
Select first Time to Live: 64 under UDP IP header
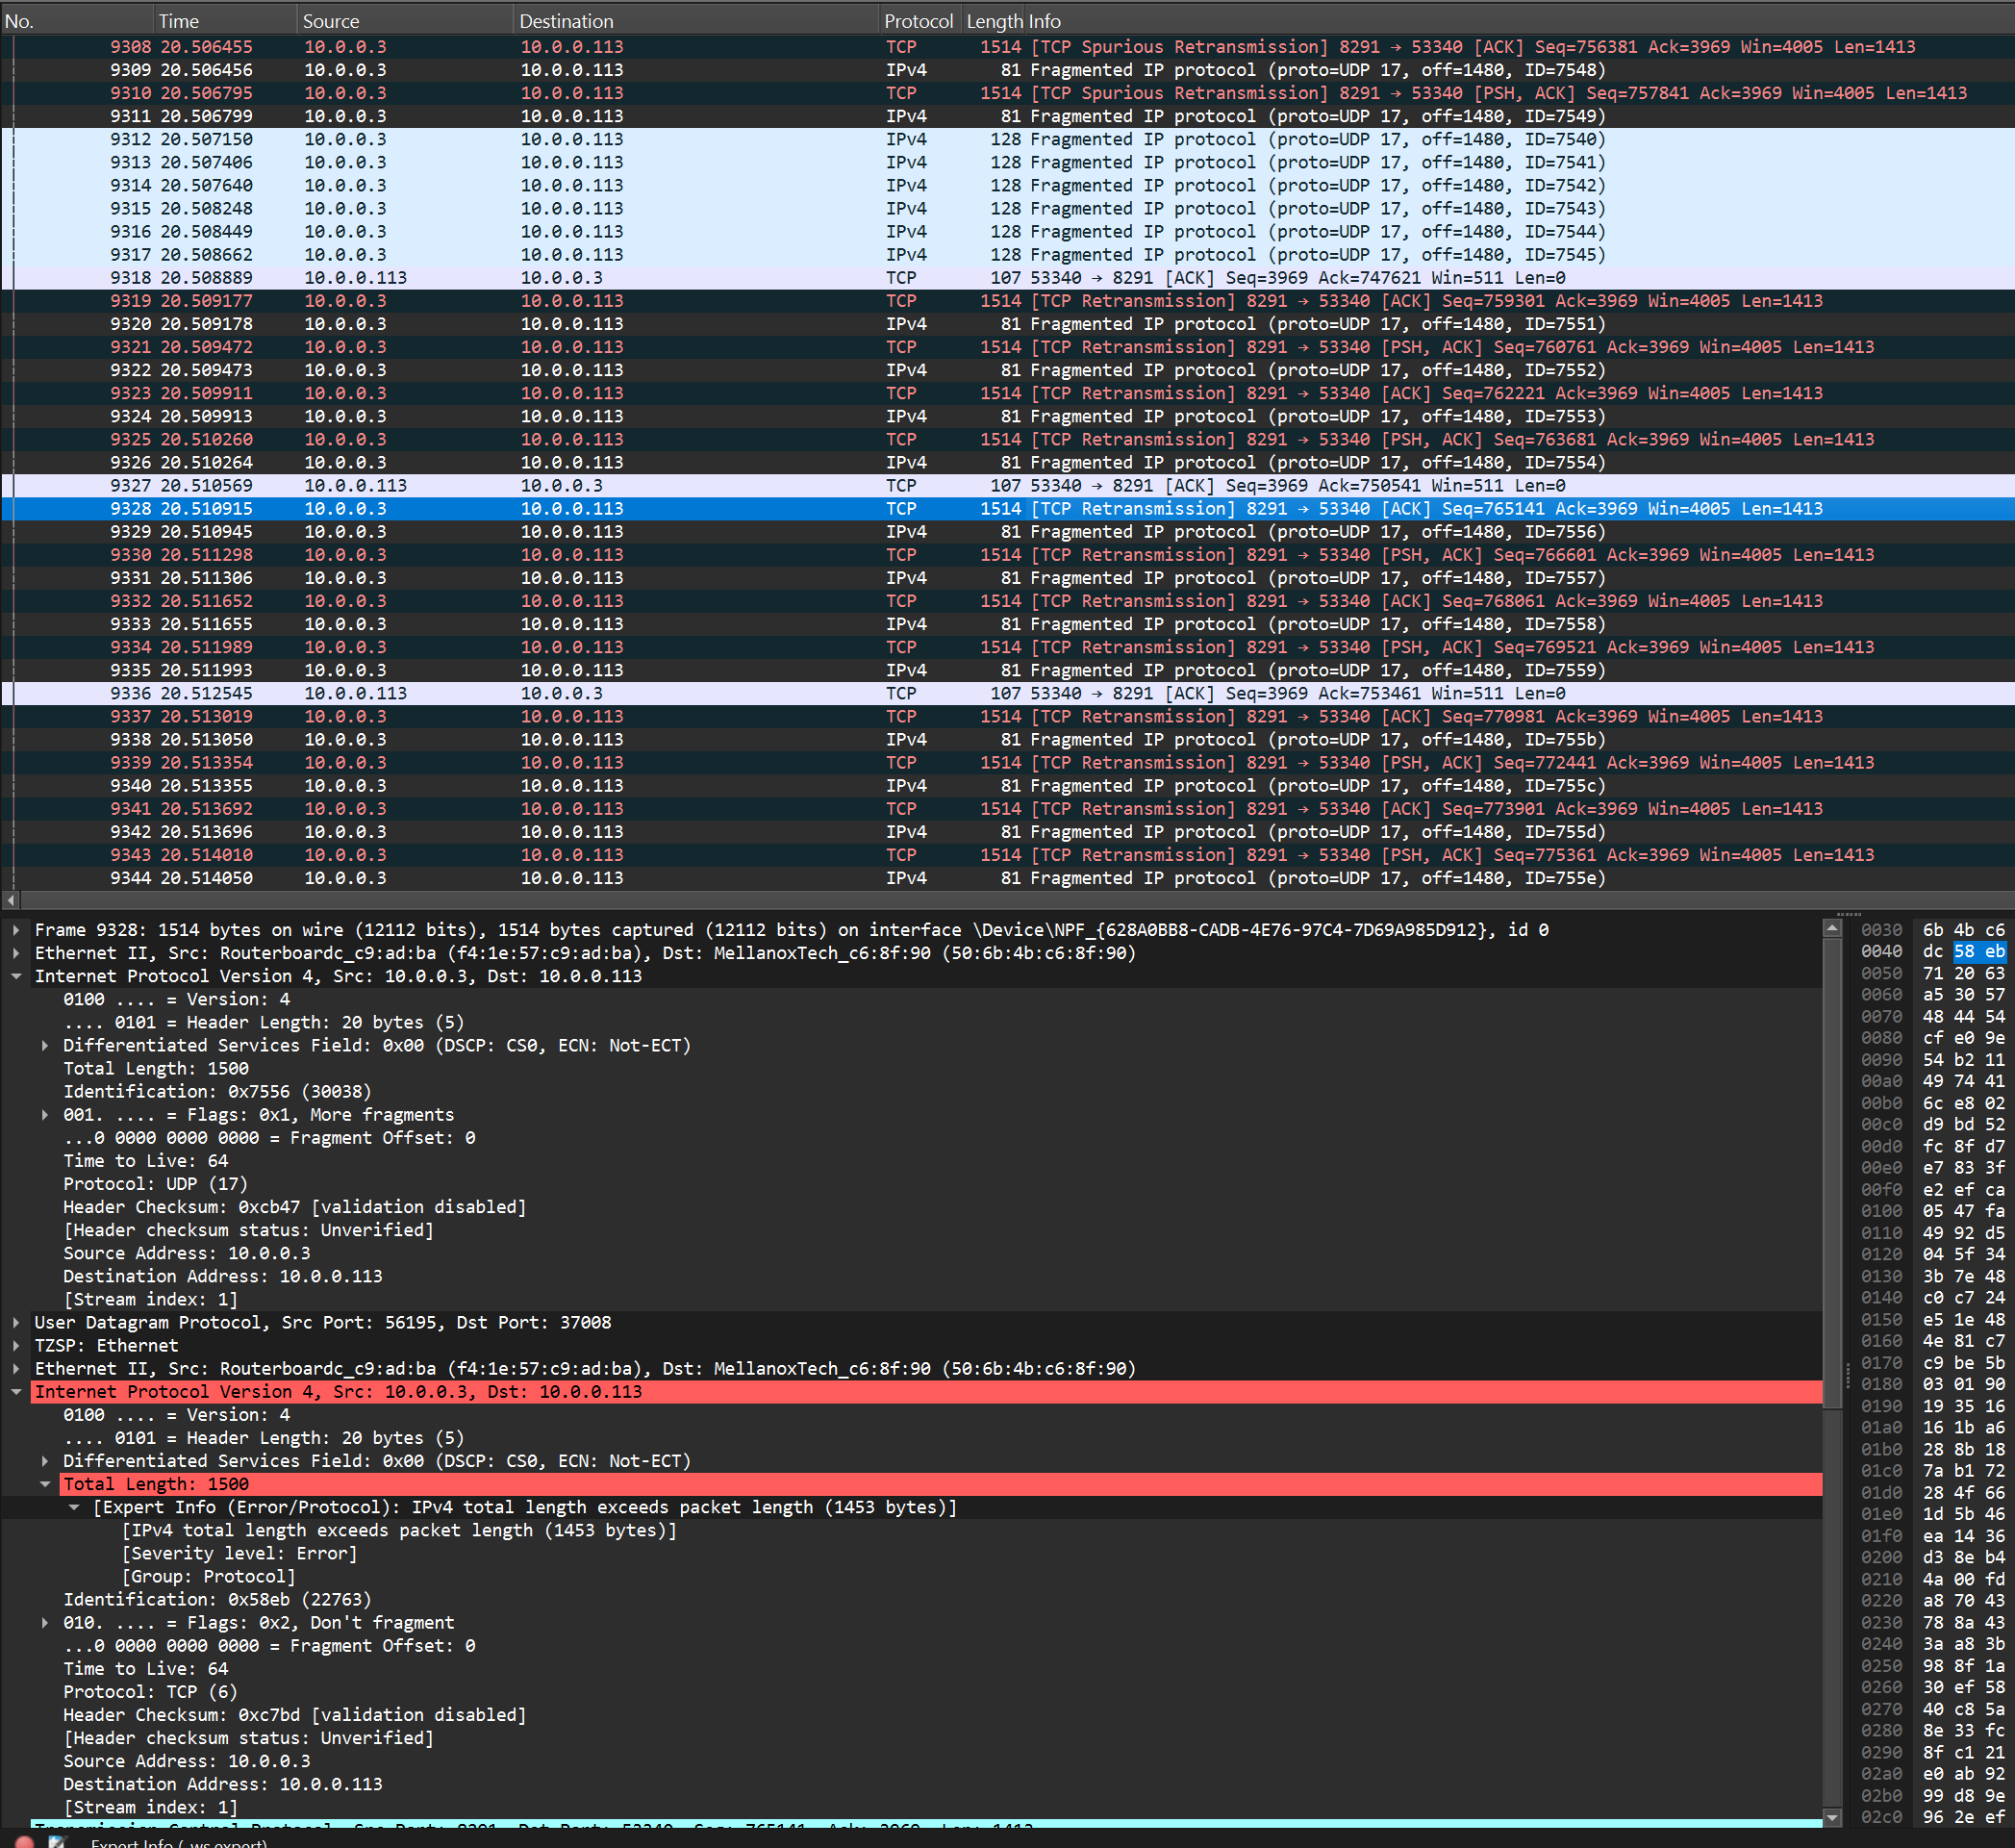pos(146,1161)
